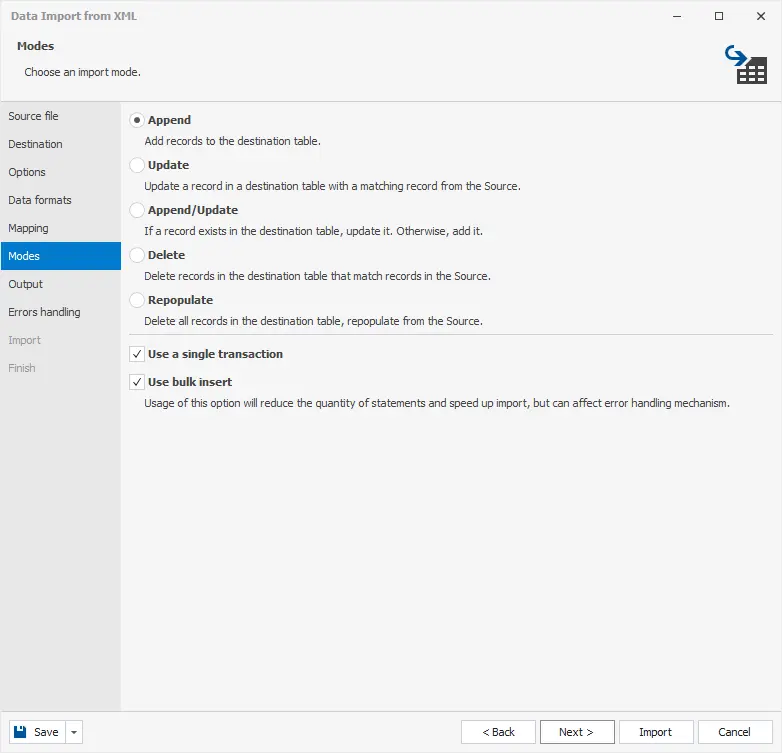Open the Output page
Viewport: 782px width, 753px height.
pos(26,284)
